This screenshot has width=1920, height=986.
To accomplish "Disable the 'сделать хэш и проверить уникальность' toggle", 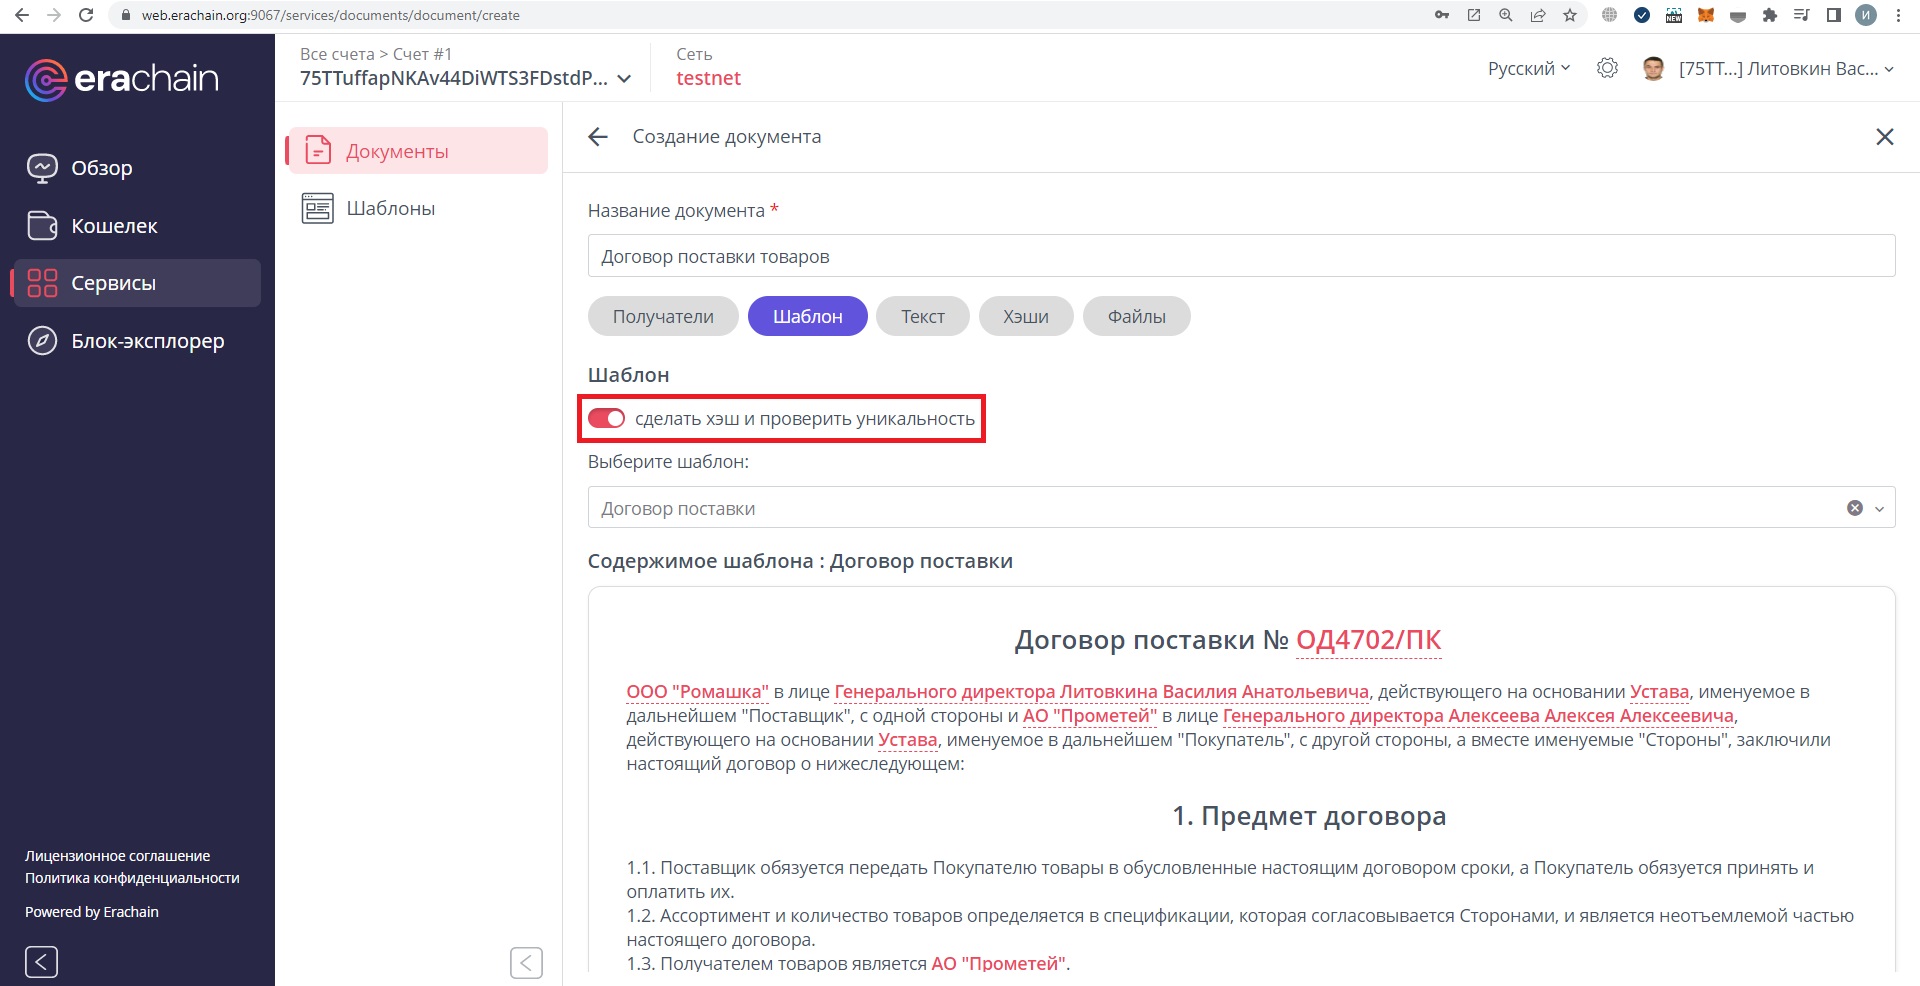I will point(607,419).
